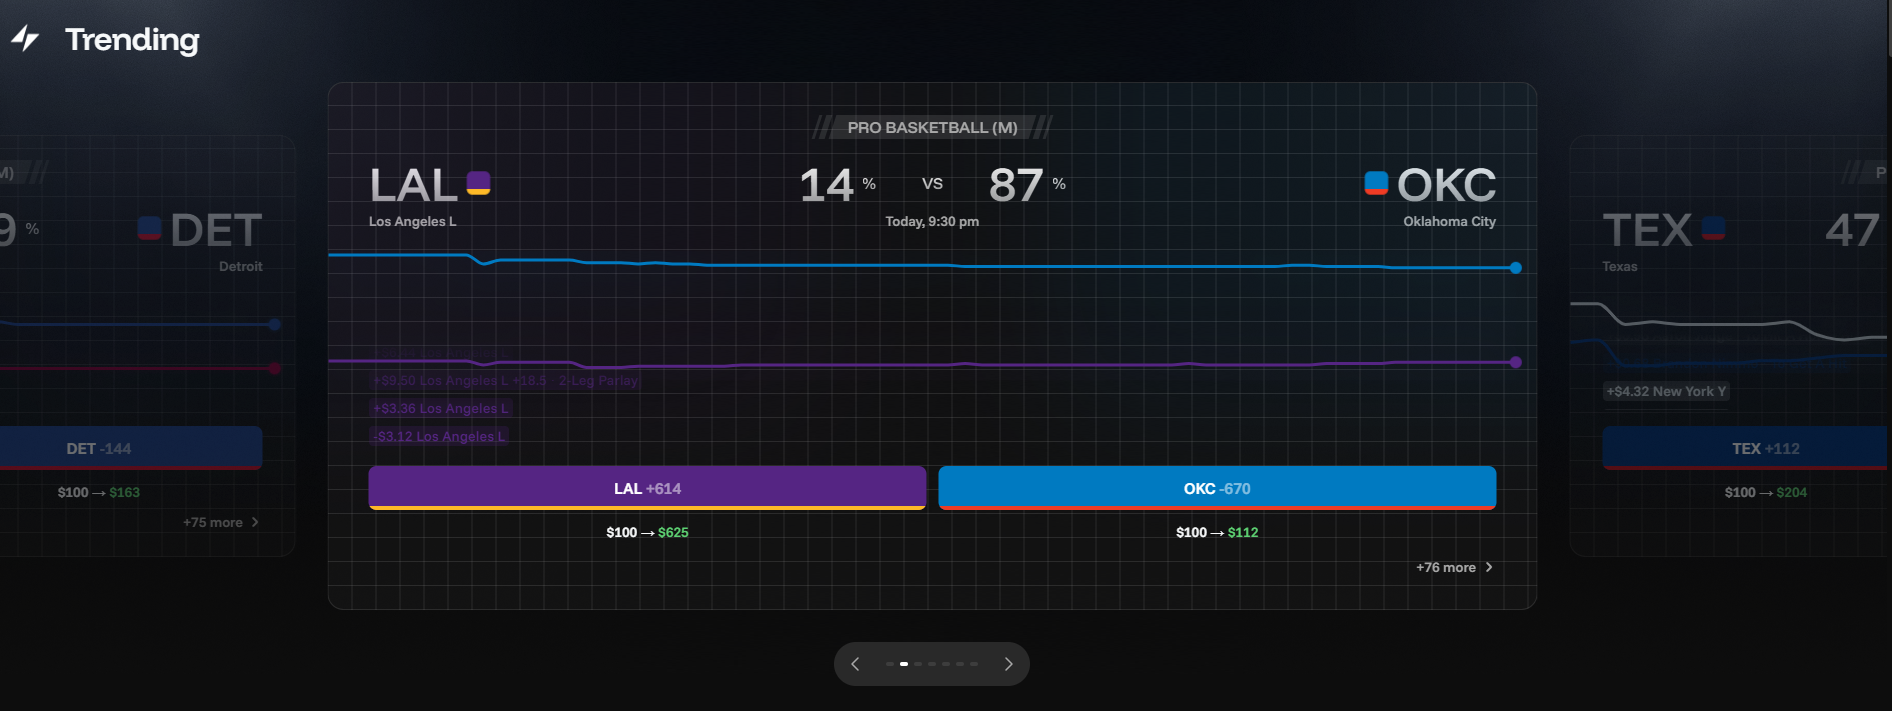1892x711 pixels.
Task: Bet on LAL +614 button
Action: (x=647, y=488)
